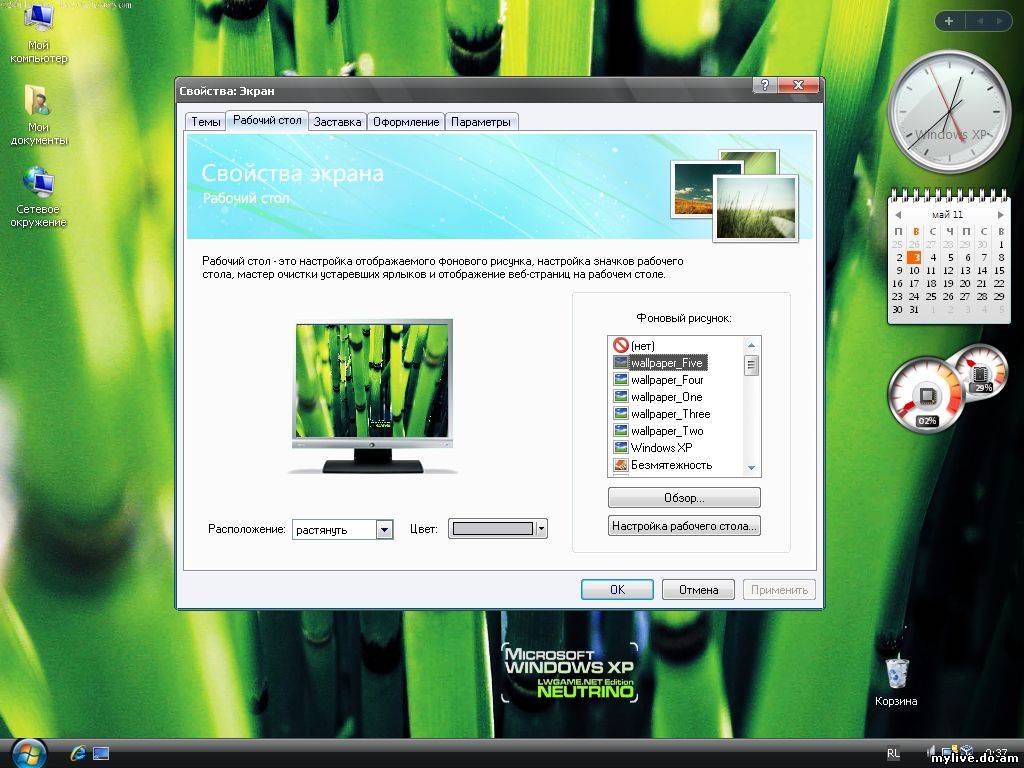Open the Расположение position dropdown

(x=384, y=530)
